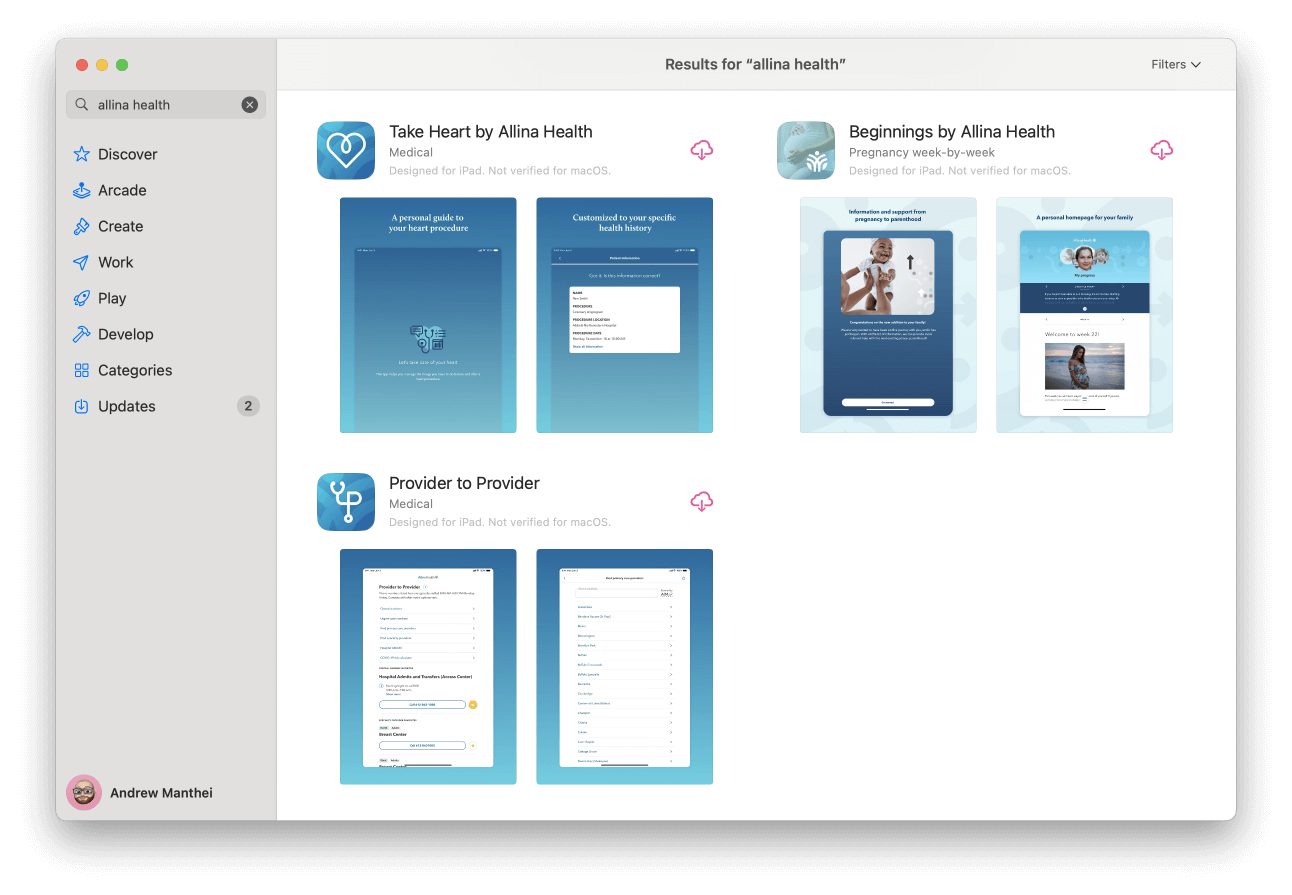Click 'Pregnancy week-by-week' subtitle text
This screenshot has height=895, width=1292.
tap(922, 153)
